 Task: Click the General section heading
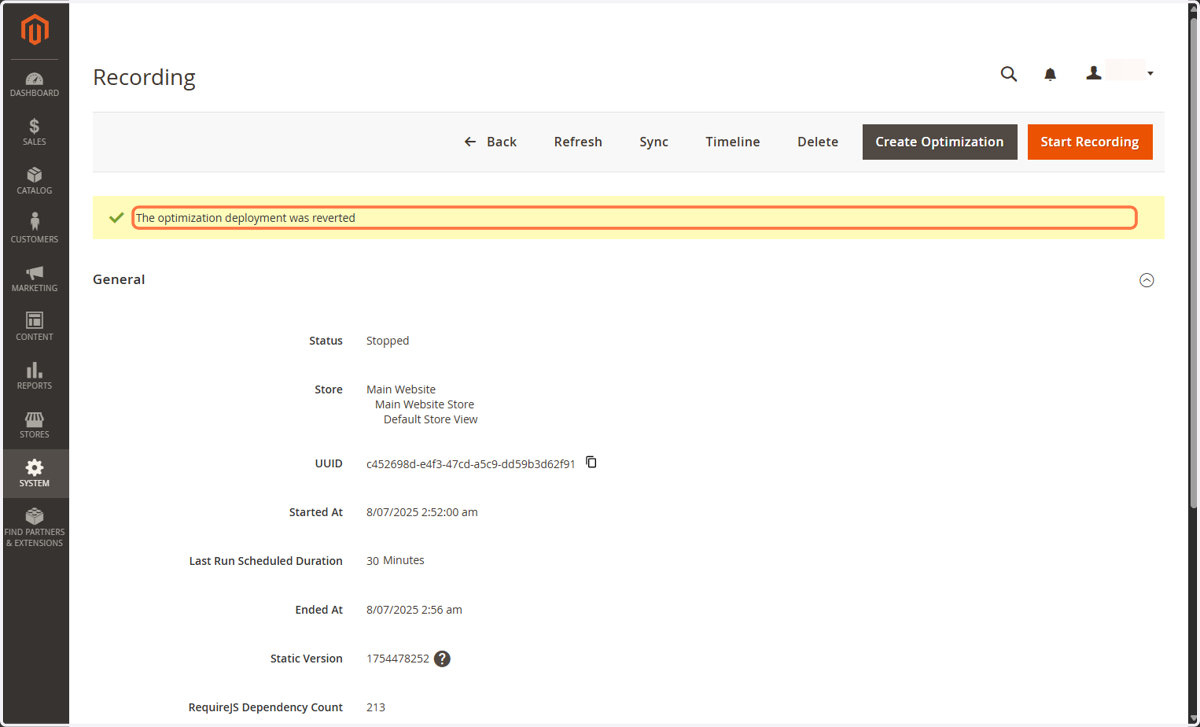[119, 279]
